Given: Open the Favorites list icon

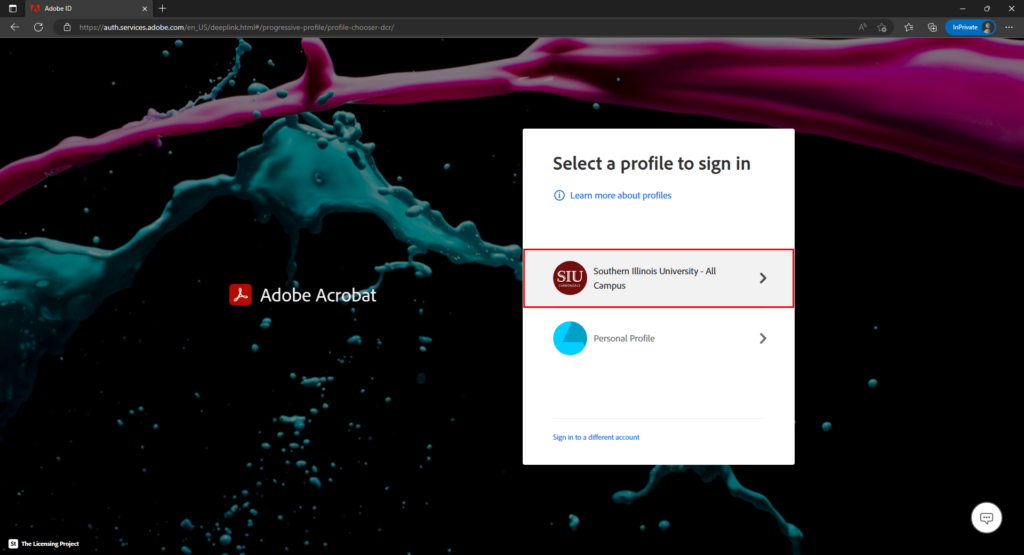Looking at the screenshot, I should click(x=908, y=27).
